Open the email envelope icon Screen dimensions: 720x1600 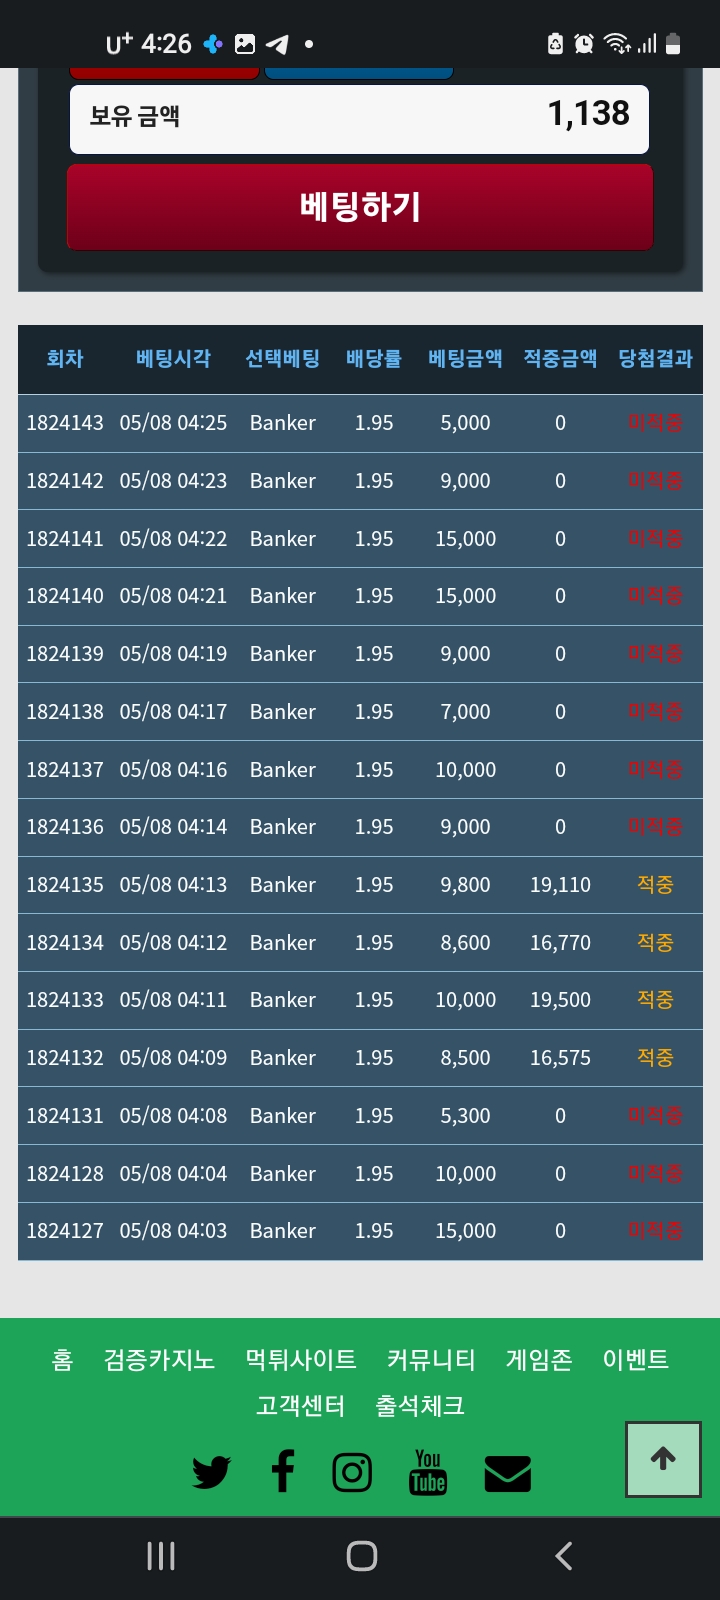[508, 1473]
